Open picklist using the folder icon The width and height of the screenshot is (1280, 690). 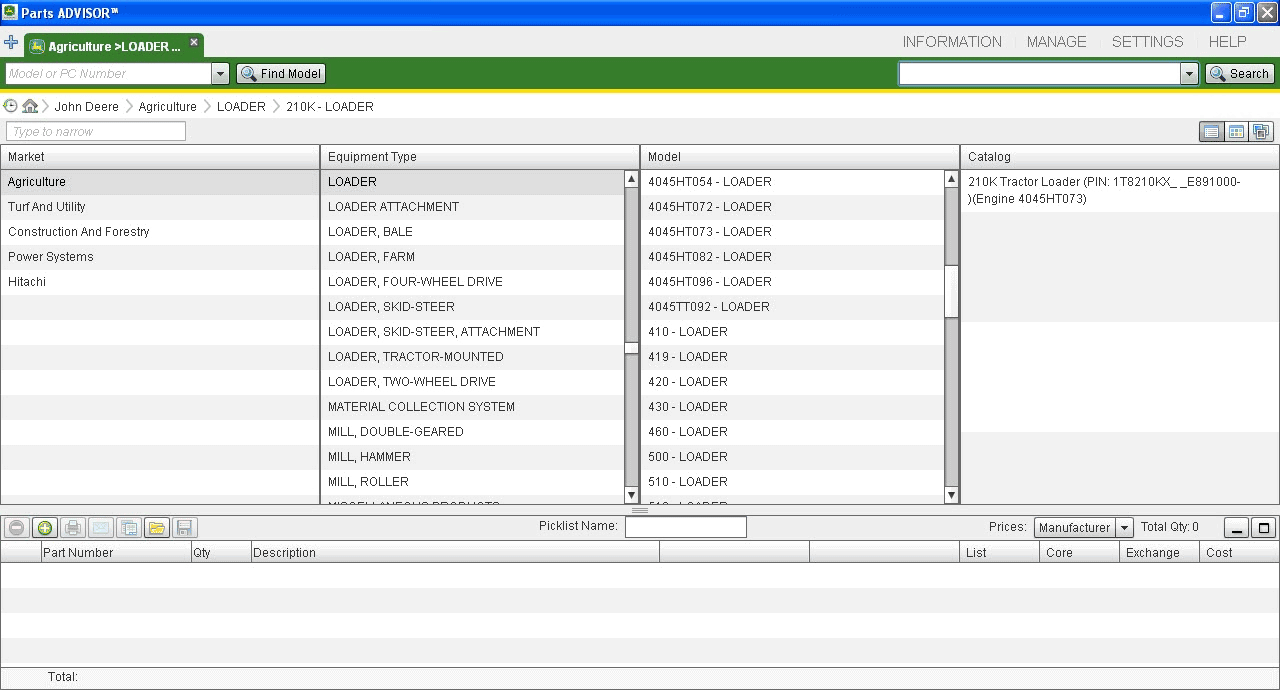[156, 528]
